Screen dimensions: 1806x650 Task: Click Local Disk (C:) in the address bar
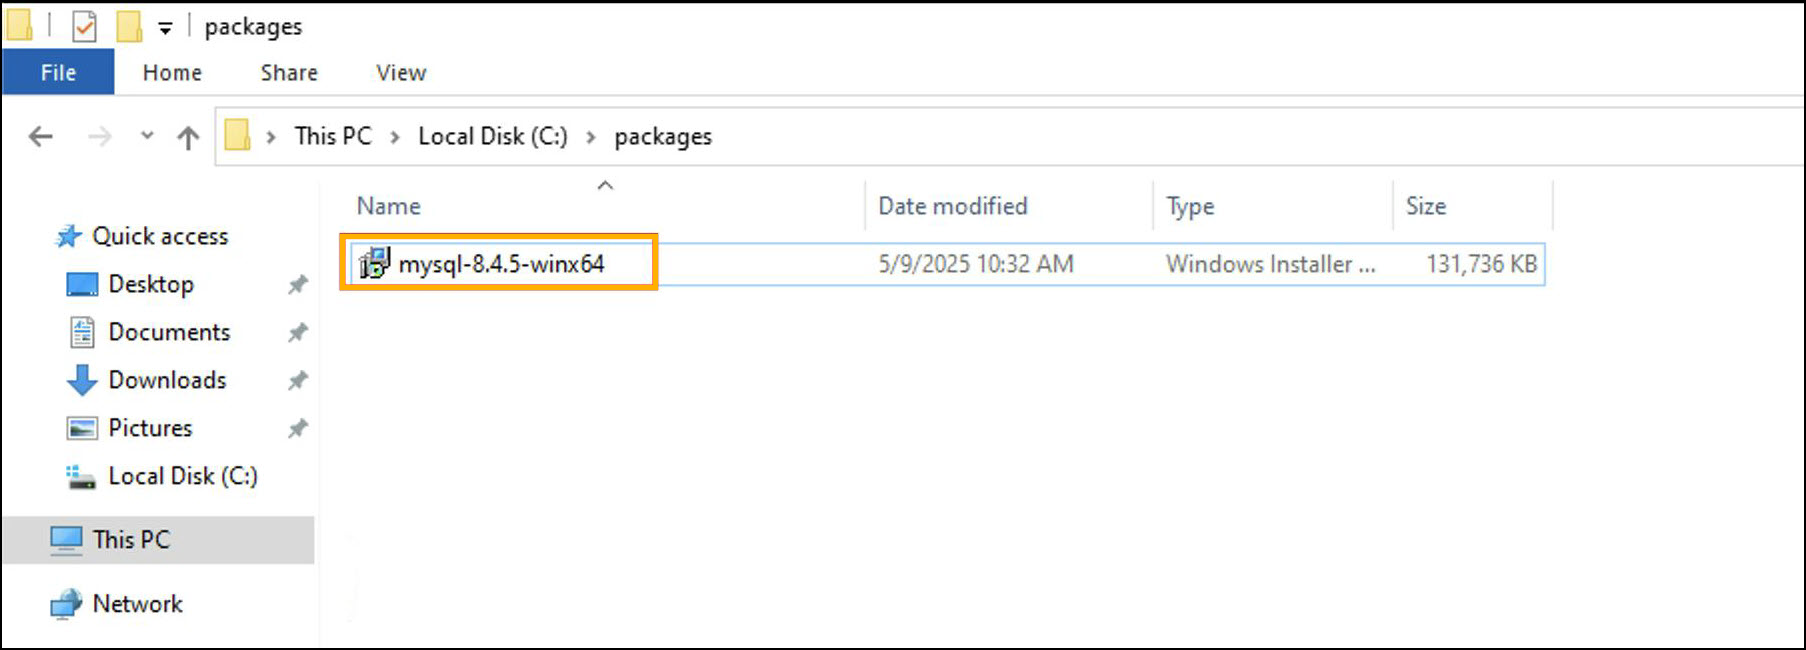(x=492, y=136)
